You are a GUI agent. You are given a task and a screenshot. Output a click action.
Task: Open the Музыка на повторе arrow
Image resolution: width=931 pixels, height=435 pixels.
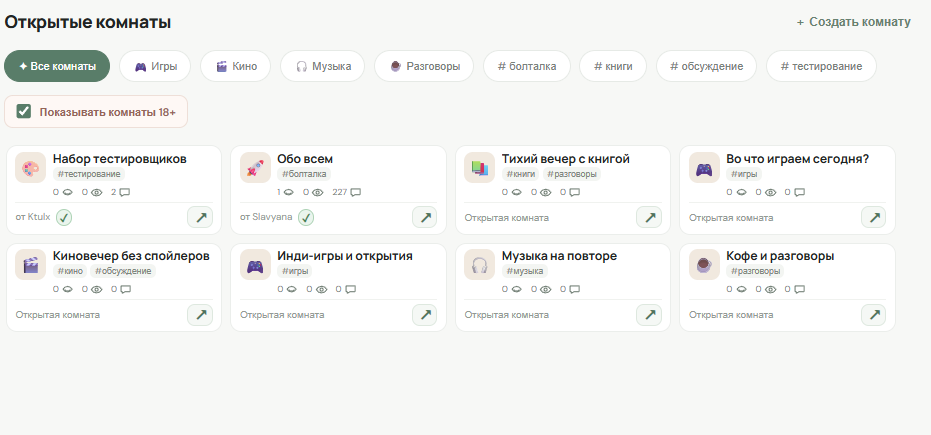[x=649, y=315]
